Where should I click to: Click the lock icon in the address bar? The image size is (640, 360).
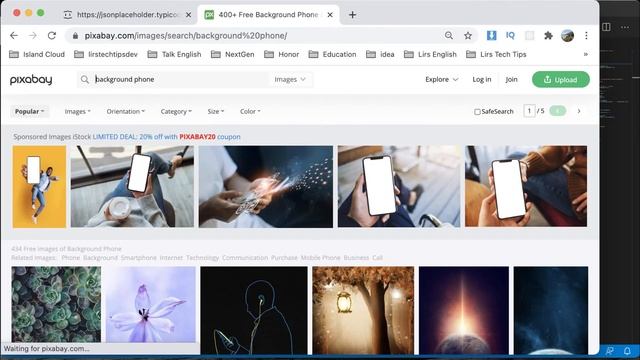pos(75,36)
